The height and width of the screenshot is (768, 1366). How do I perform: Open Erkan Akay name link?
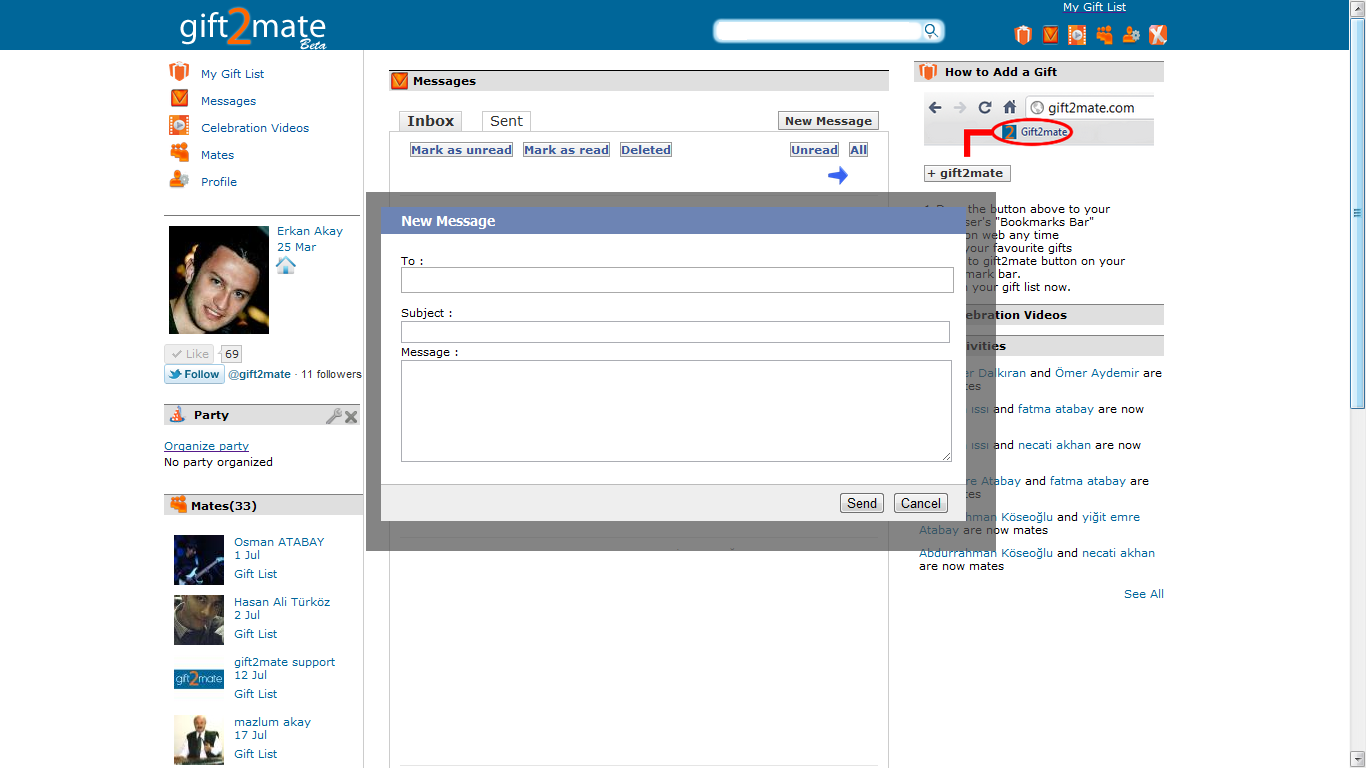click(x=310, y=231)
